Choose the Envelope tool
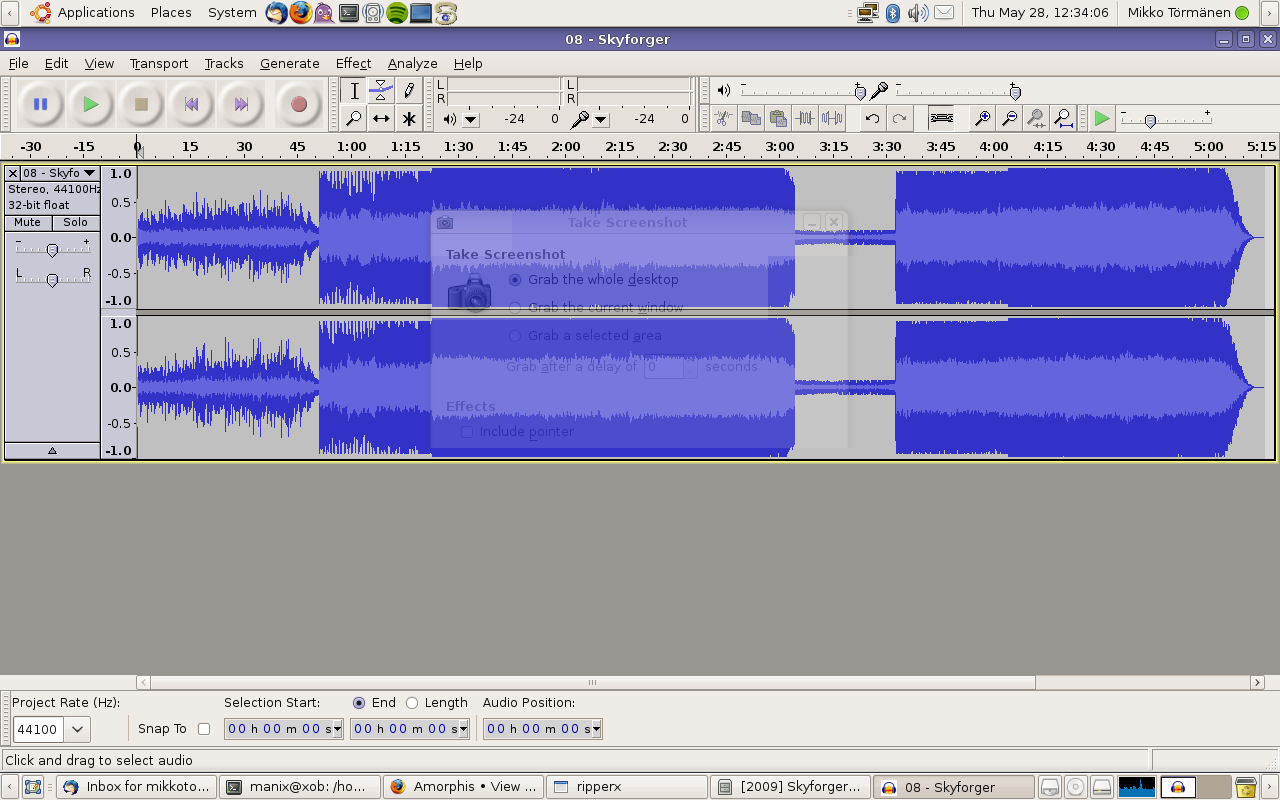The image size is (1280, 800). tap(381, 91)
